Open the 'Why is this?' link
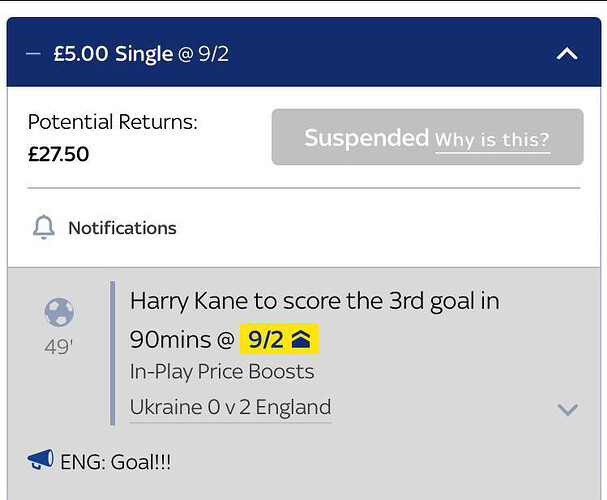Screen dimensions: 607x500 coord(492,139)
